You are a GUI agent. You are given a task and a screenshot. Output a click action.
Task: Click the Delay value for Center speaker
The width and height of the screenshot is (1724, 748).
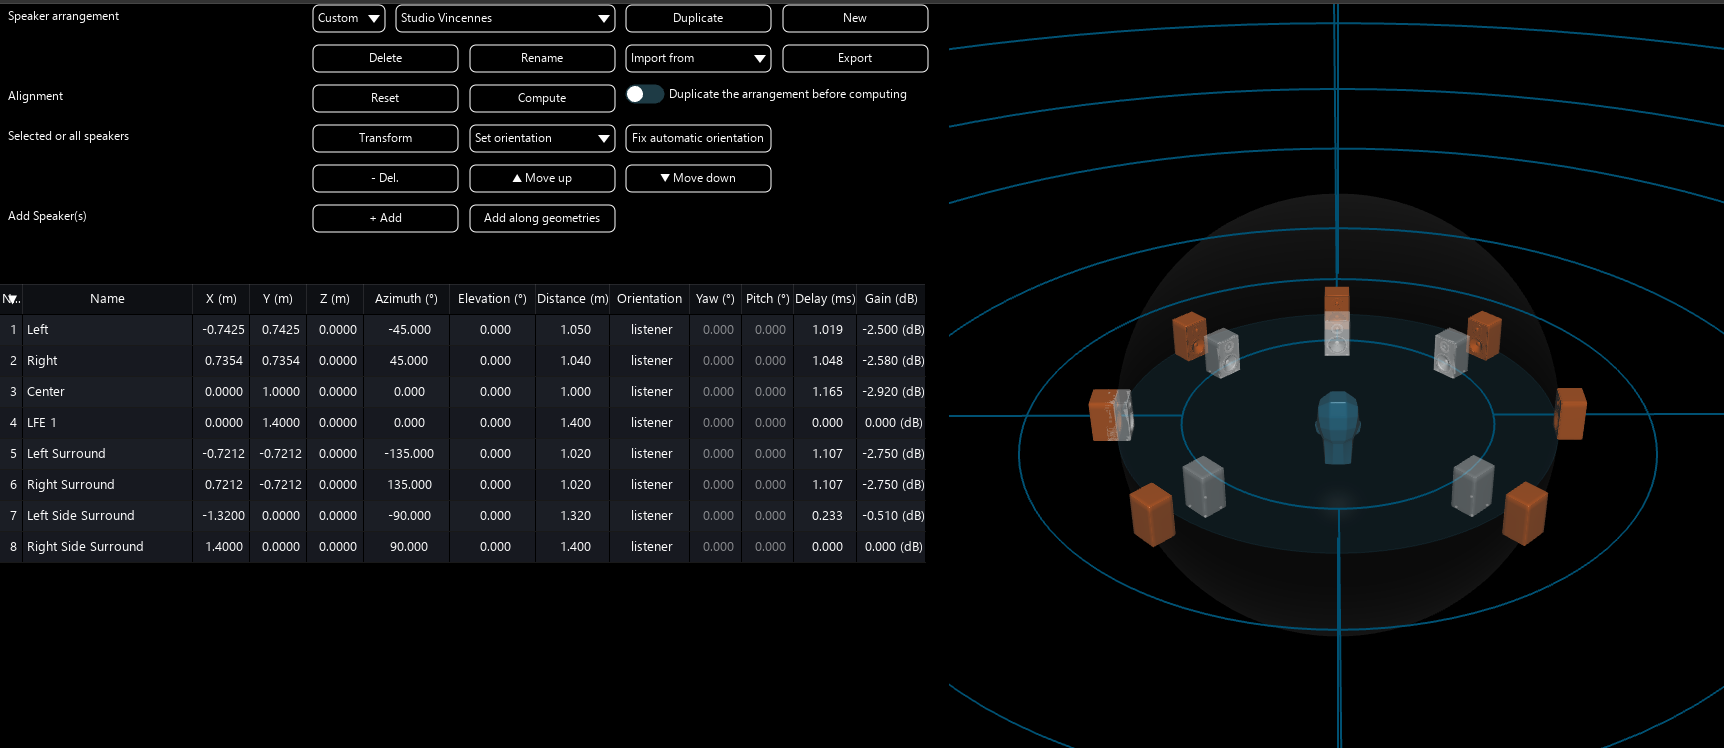(827, 392)
